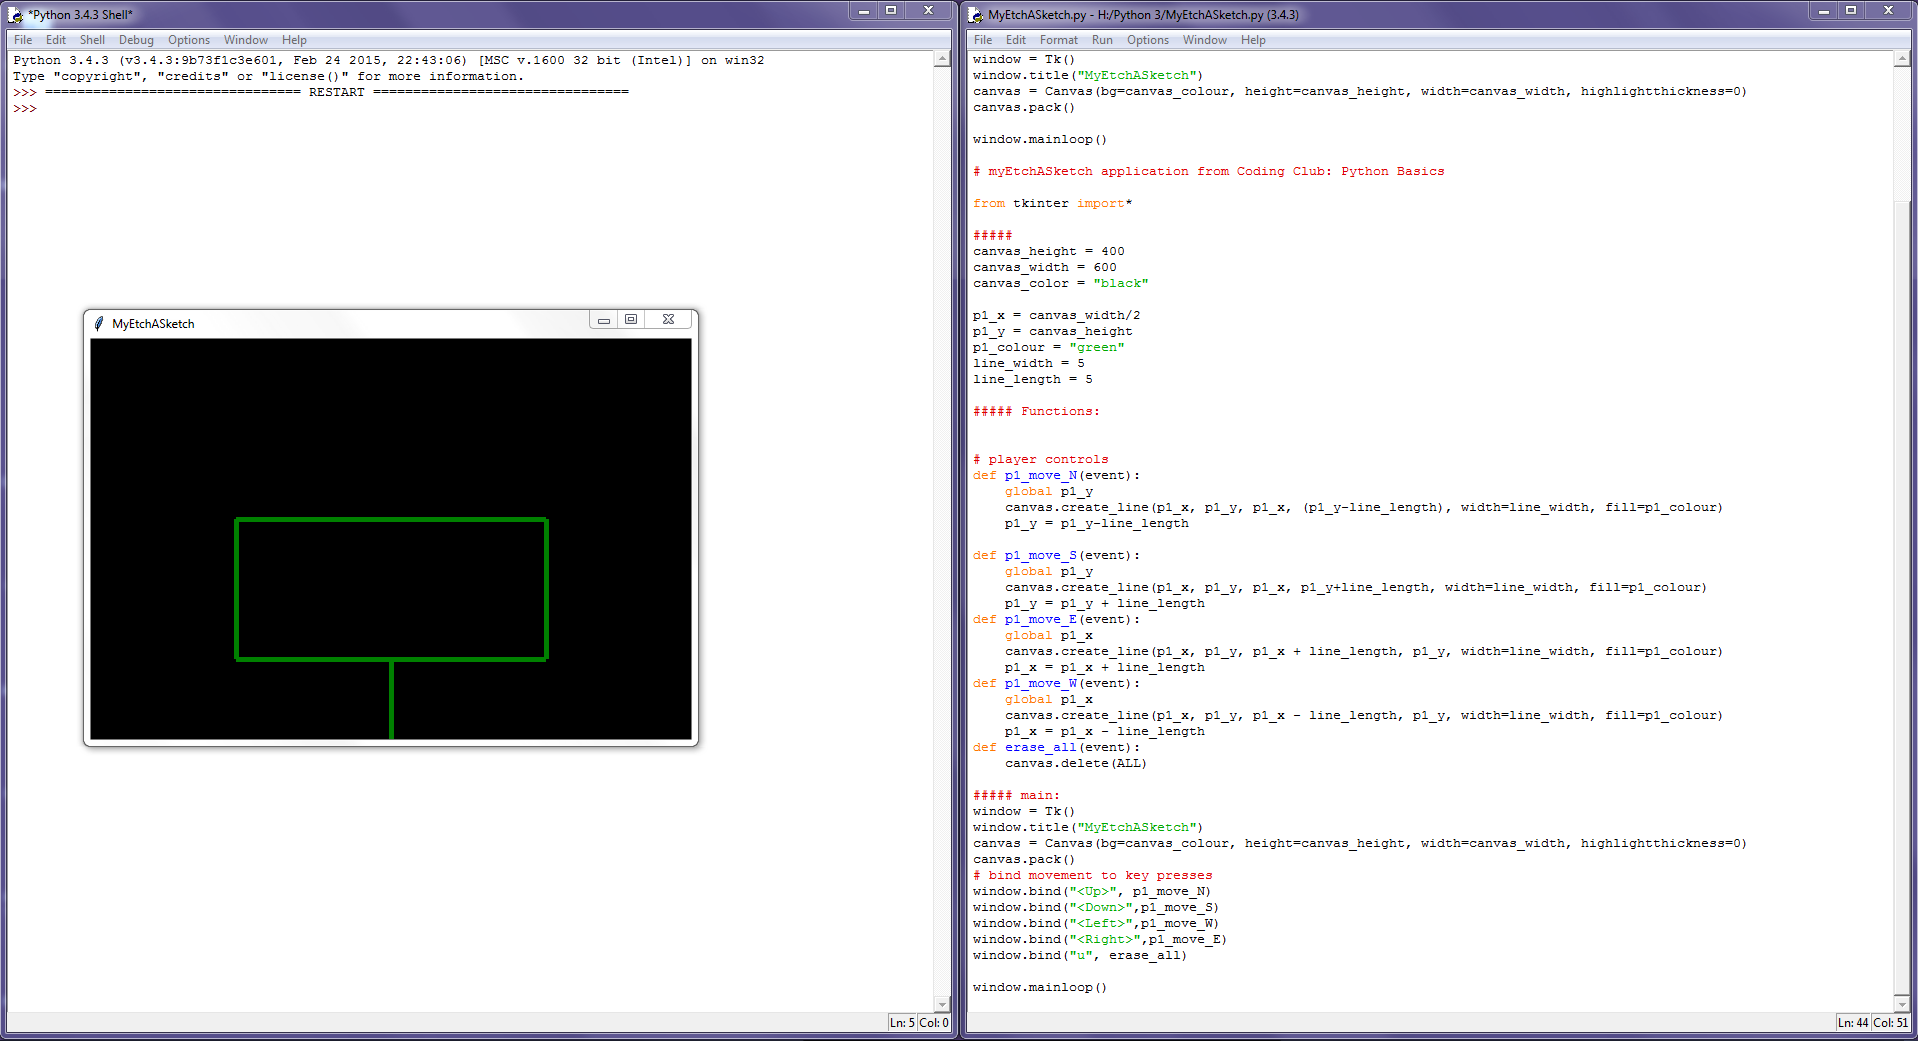
Task: Click the feather icon in MyEtchASketch window
Action: (x=99, y=324)
